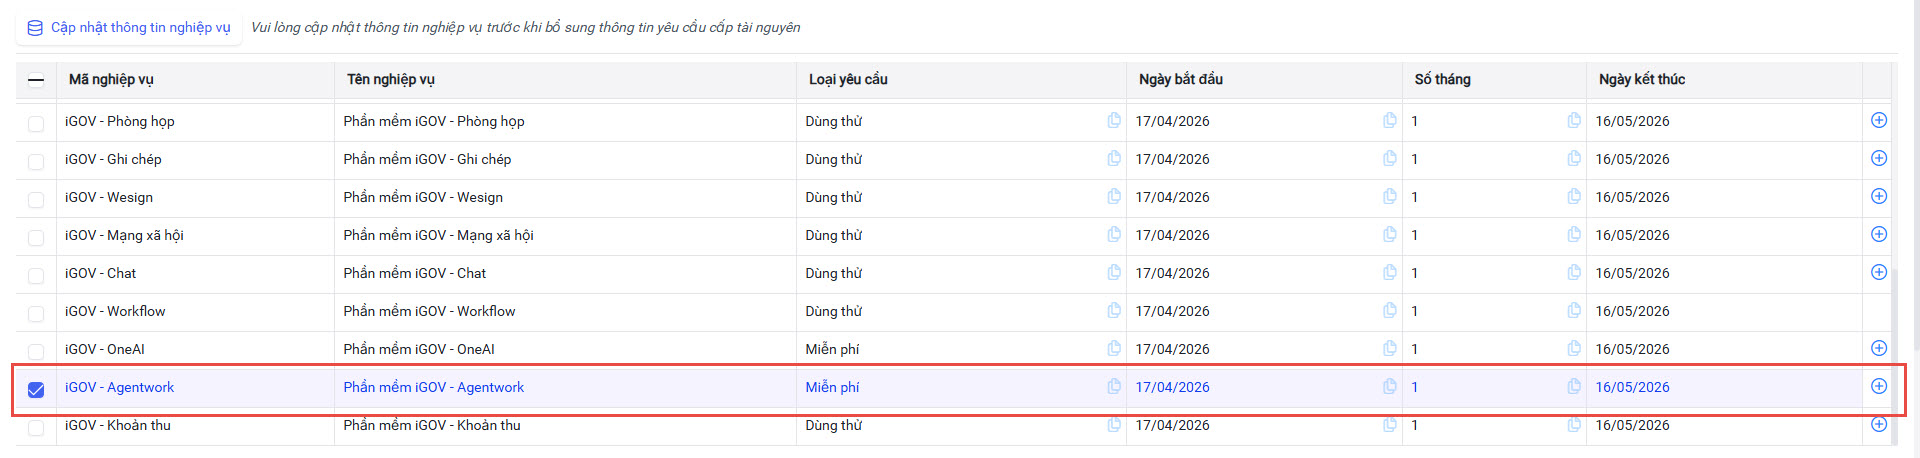Screen dimensions: 1920x458
Task: Copy Loại yêu cầu in Ghi chép row
Action: 1114,158
